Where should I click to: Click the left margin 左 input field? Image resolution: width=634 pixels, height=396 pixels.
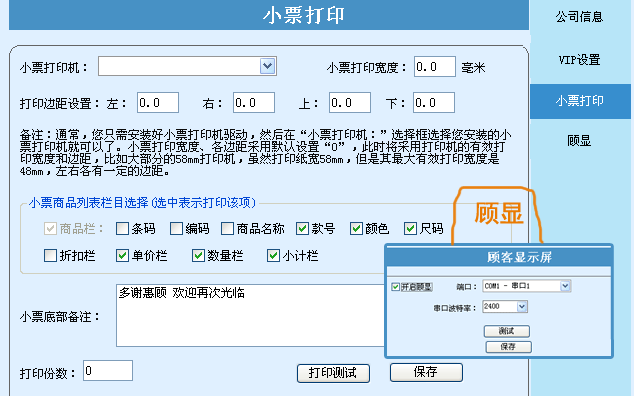click(158, 103)
